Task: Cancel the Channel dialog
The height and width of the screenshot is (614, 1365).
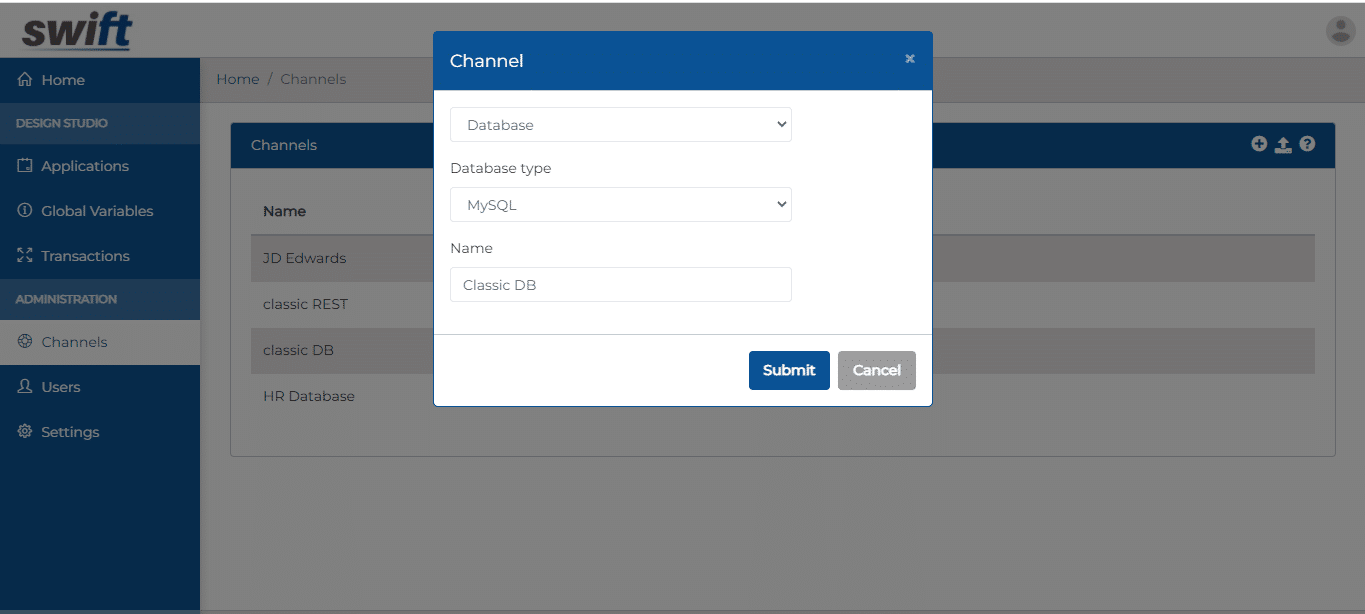Action: click(x=877, y=370)
